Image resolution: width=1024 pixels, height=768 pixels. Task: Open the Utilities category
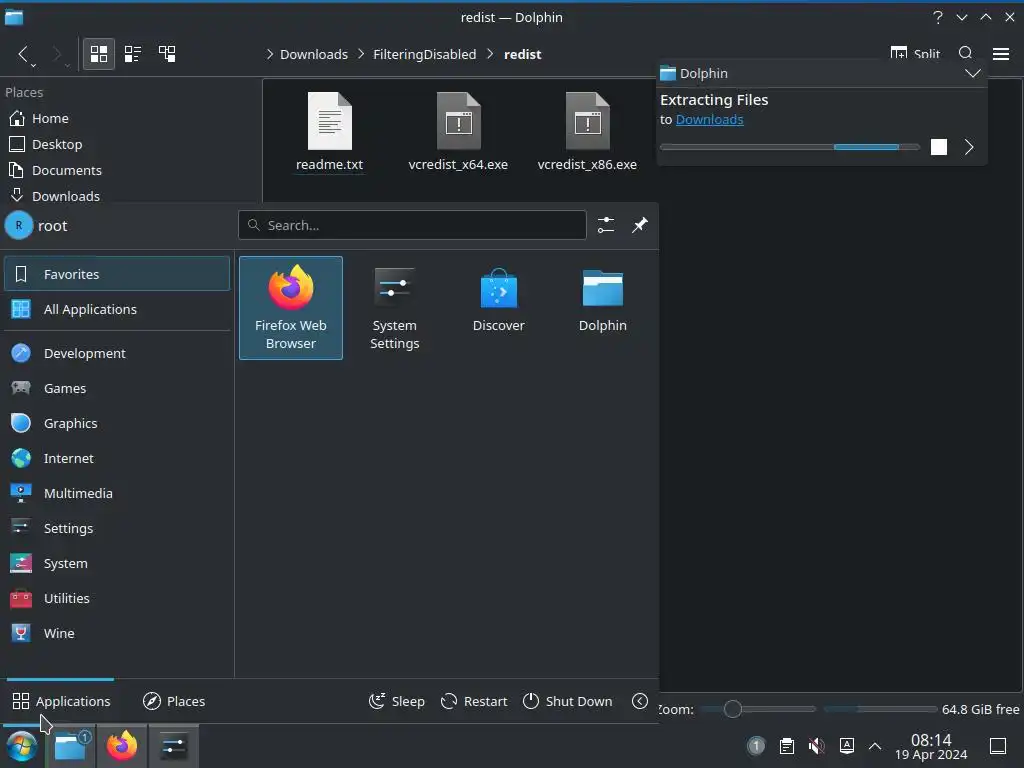tap(117, 598)
